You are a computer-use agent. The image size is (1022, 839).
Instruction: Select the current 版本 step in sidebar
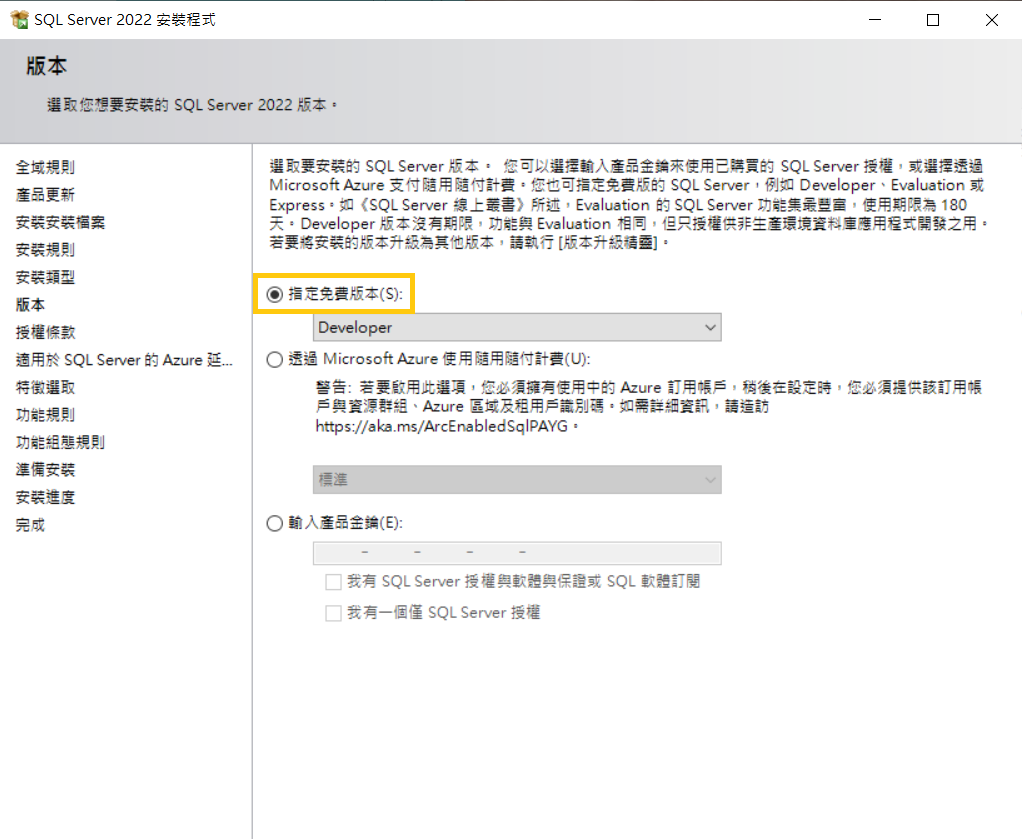[x=30, y=305]
